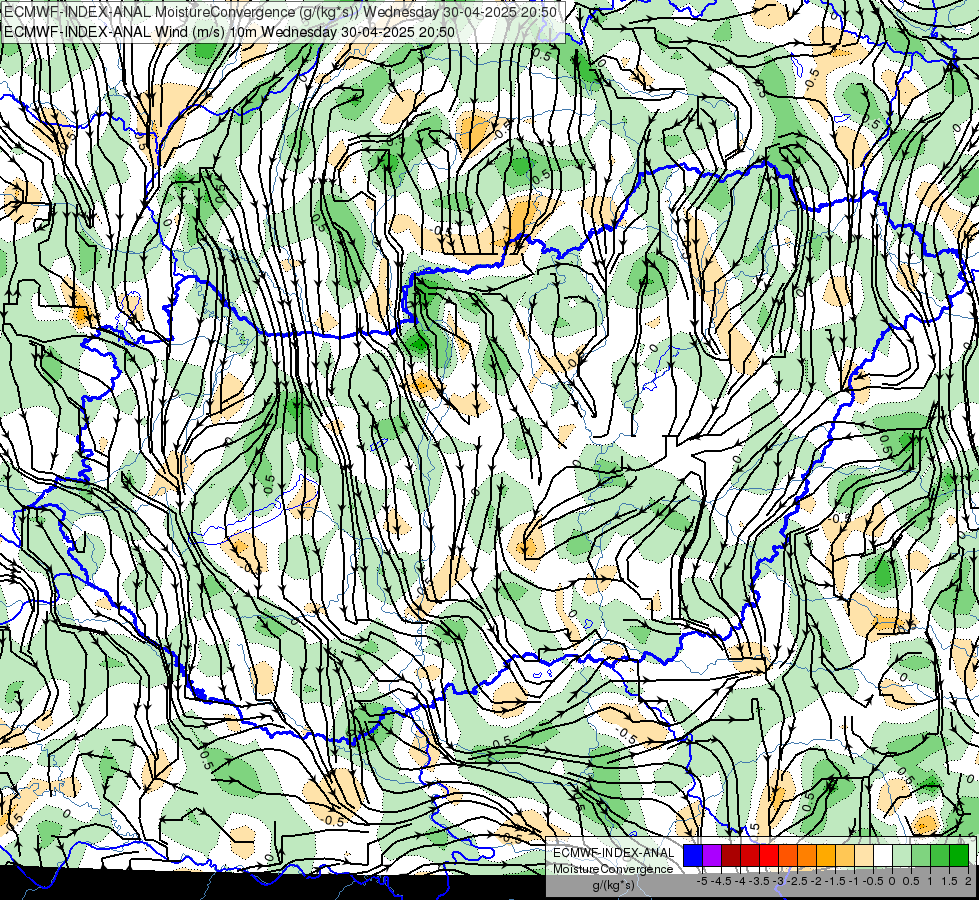The image size is (979, 900).
Task: Select the medium green swatch between 1 and 1.5
Action: [940, 856]
